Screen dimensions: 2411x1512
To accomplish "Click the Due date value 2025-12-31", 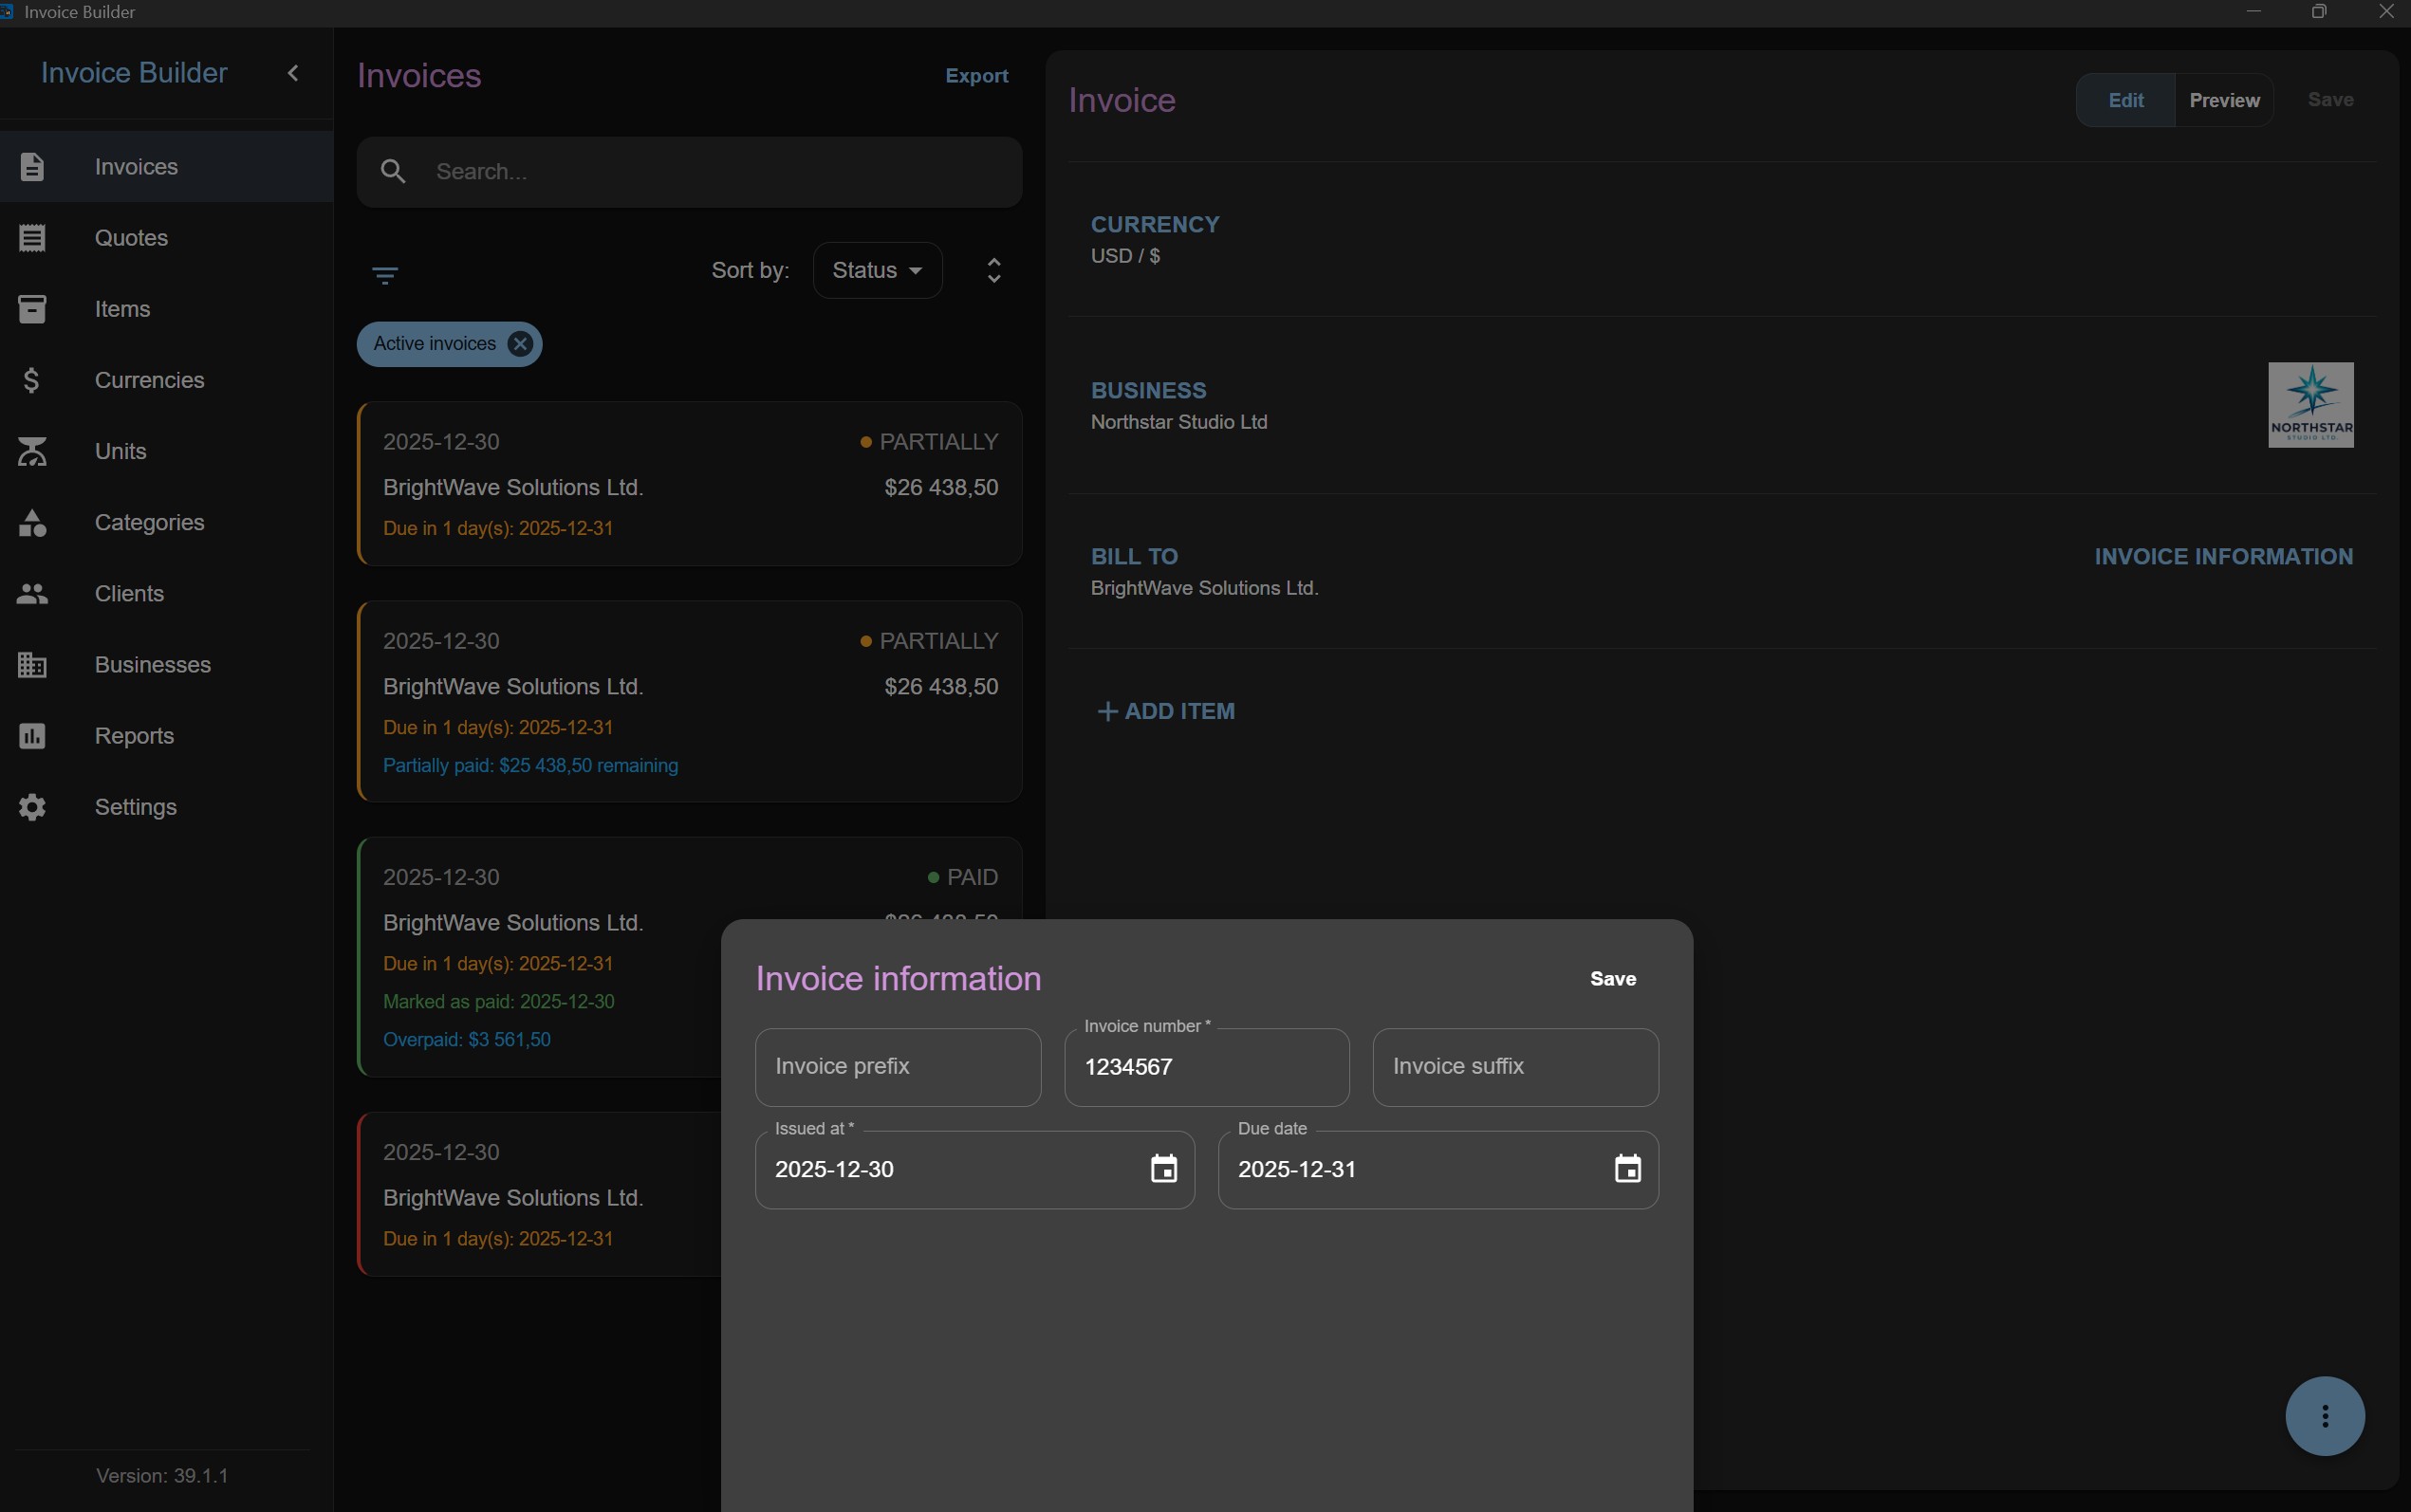I will [1296, 1169].
